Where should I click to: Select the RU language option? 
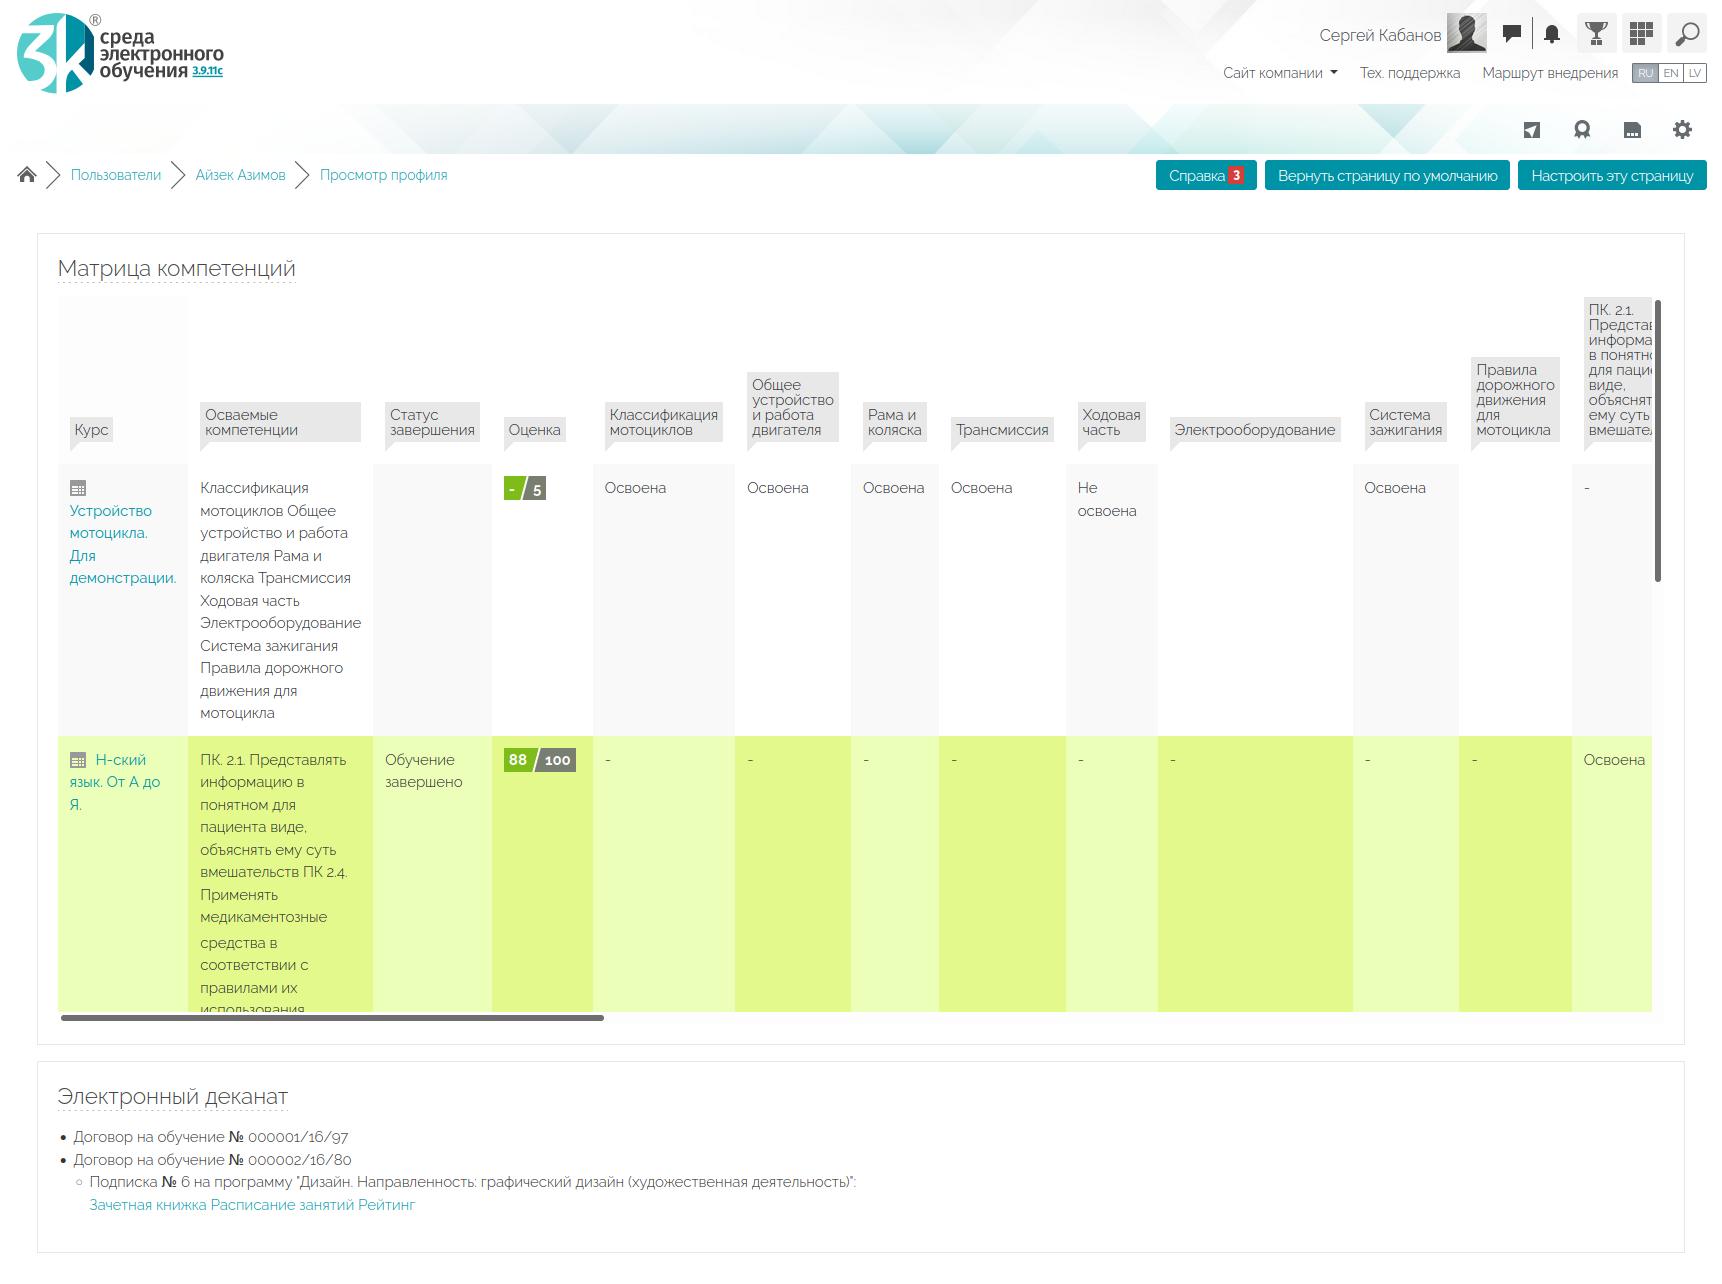pyautogui.click(x=1645, y=73)
